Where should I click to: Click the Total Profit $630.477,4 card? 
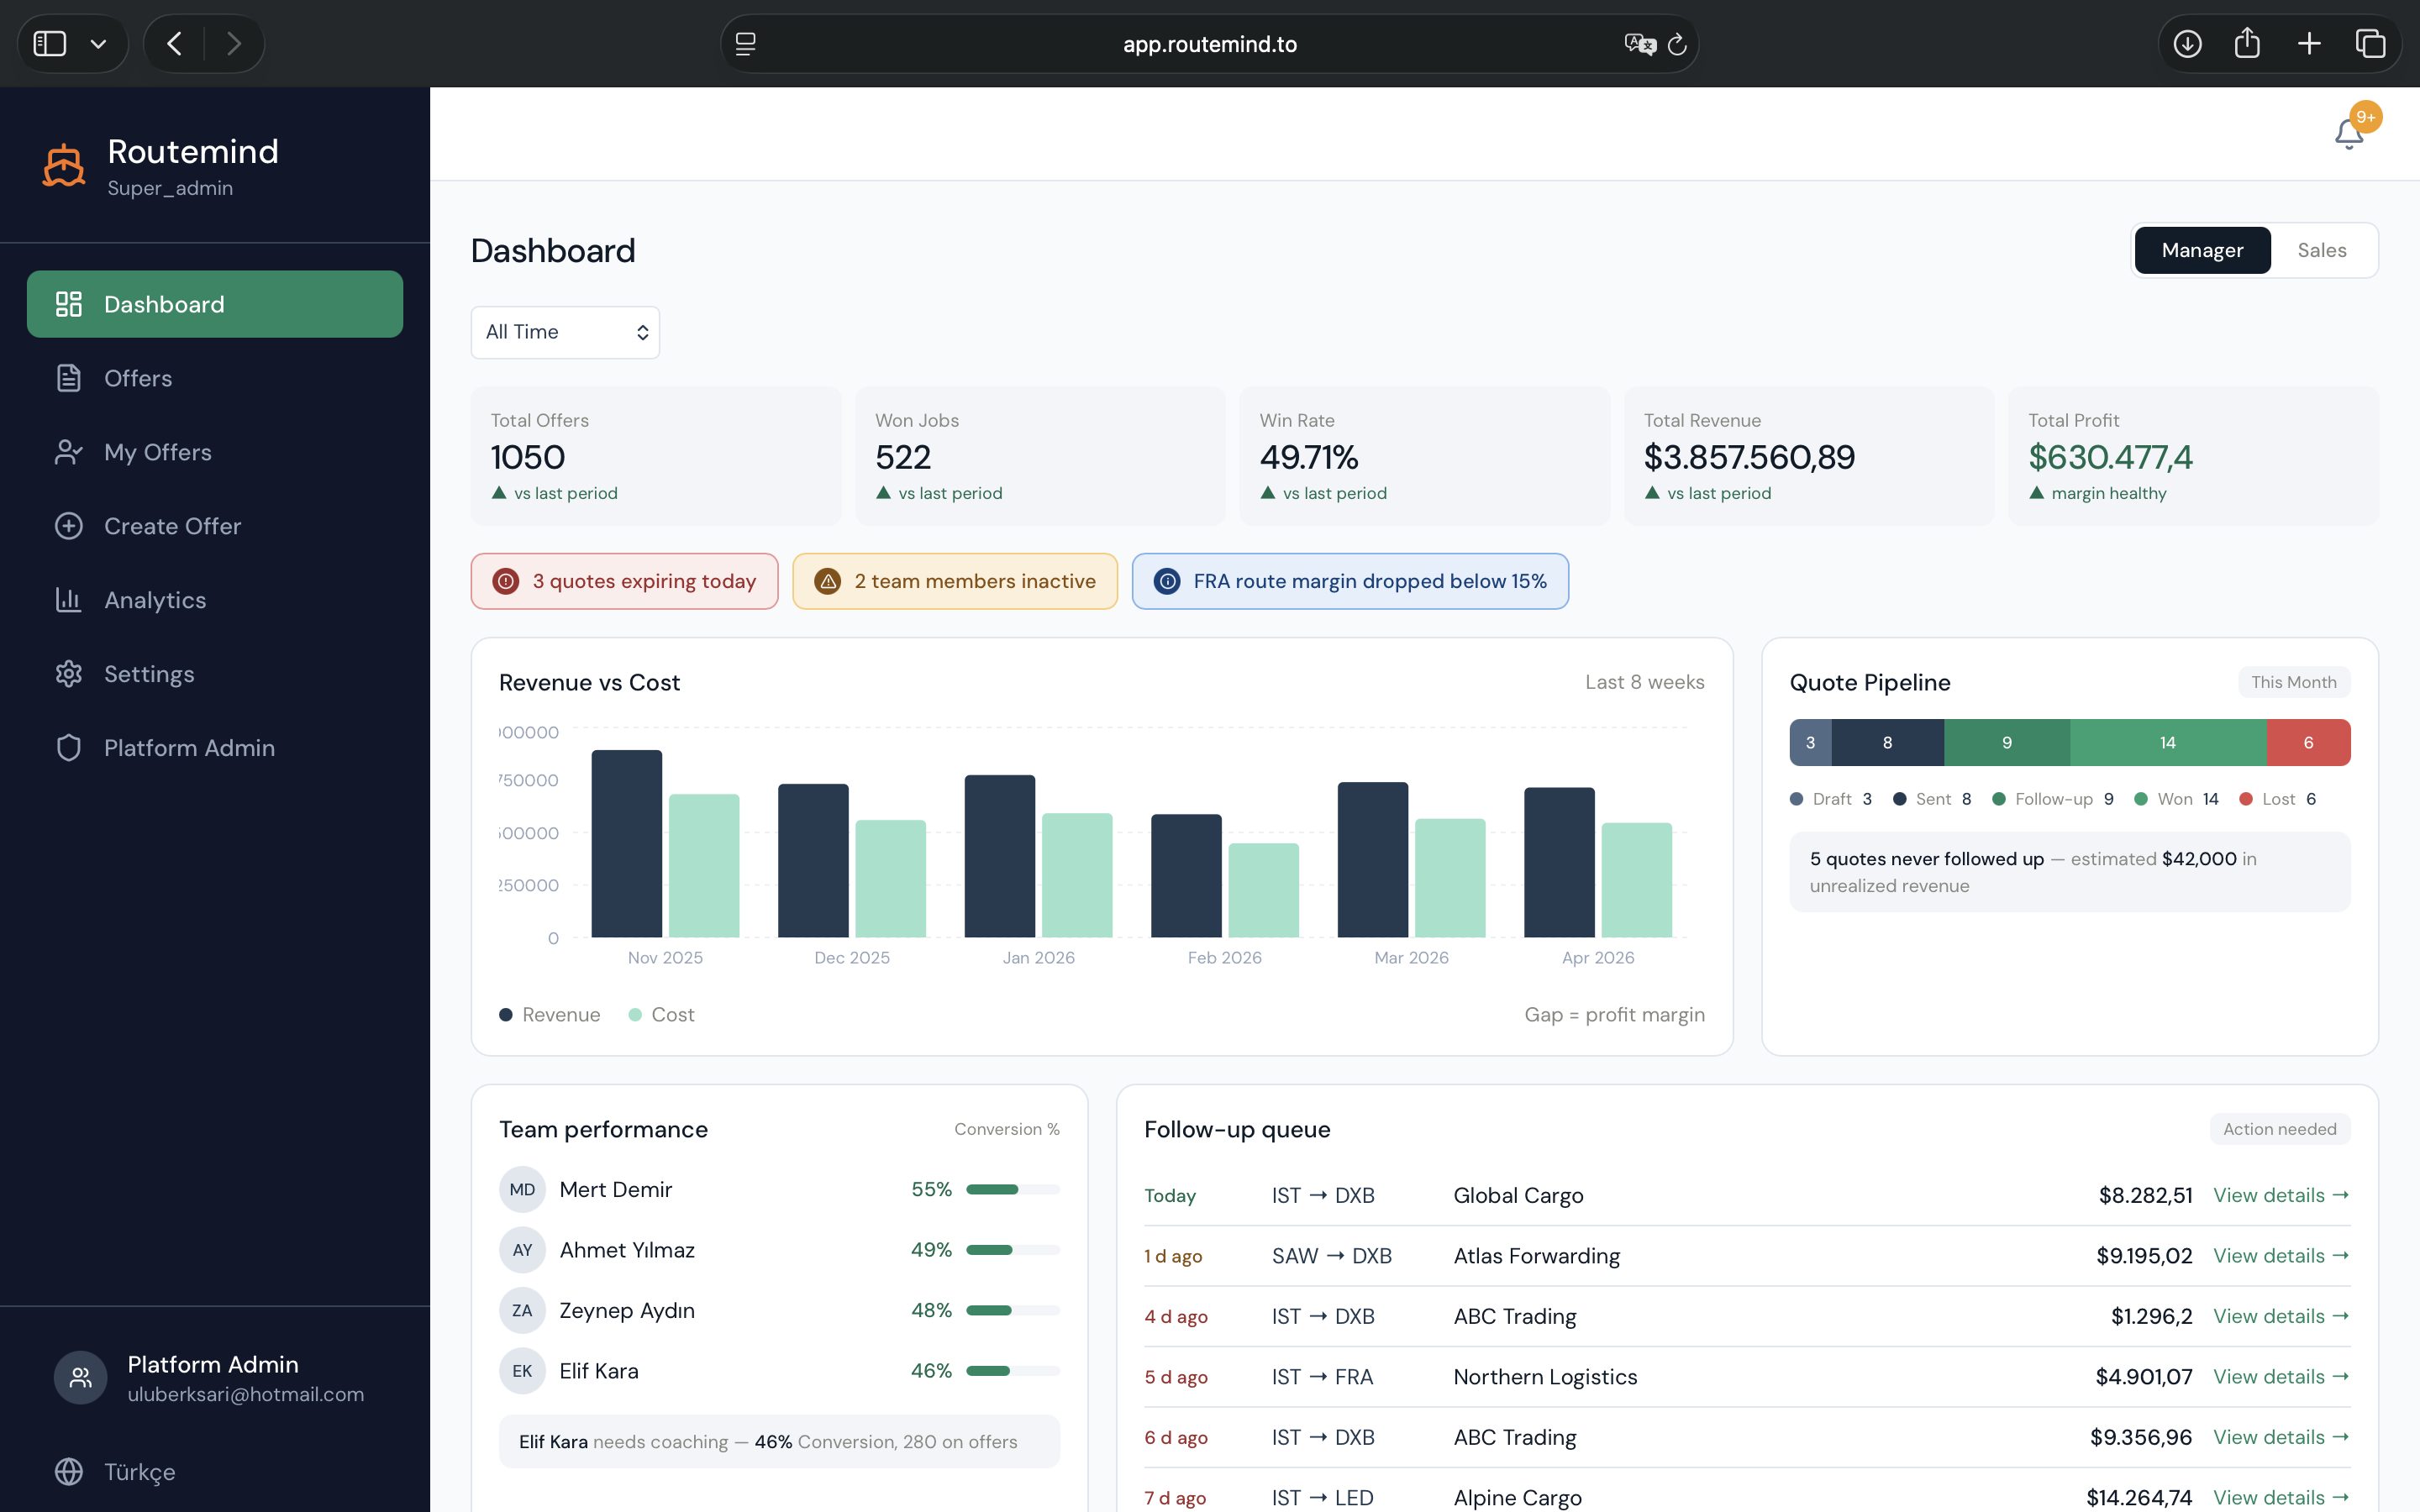(x=2193, y=456)
